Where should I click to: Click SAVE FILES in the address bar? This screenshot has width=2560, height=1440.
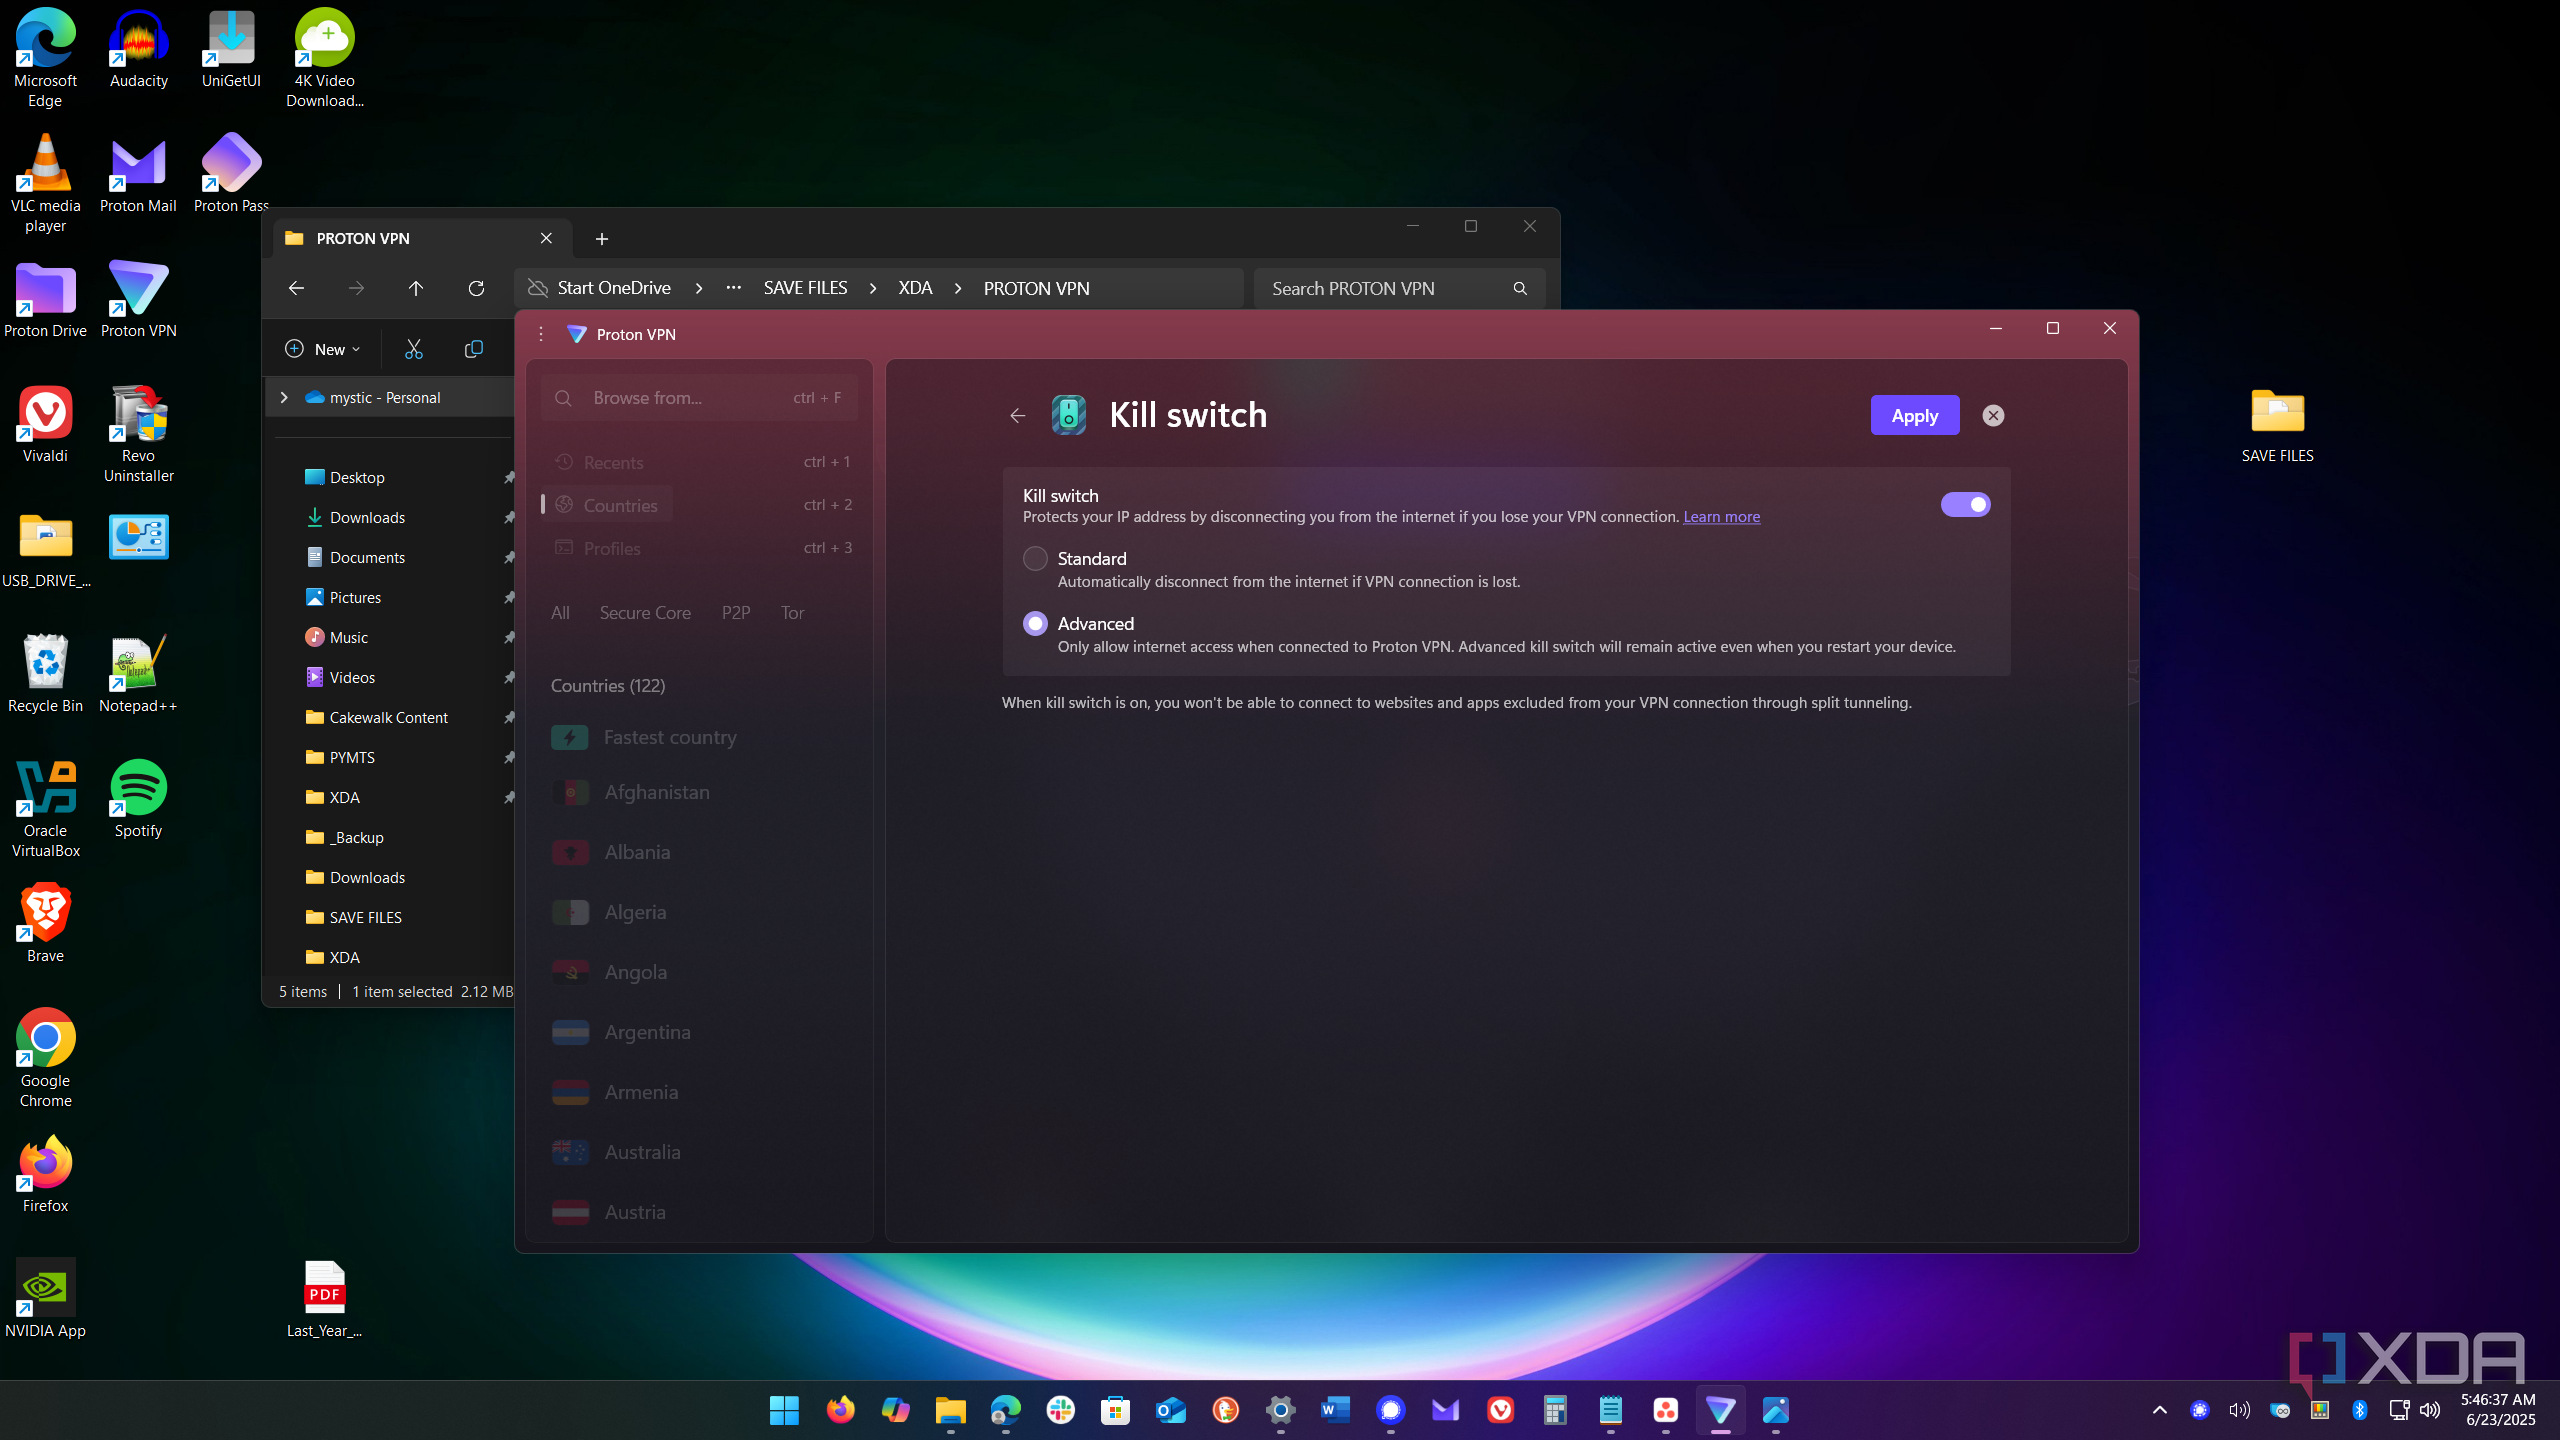click(x=805, y=288)
